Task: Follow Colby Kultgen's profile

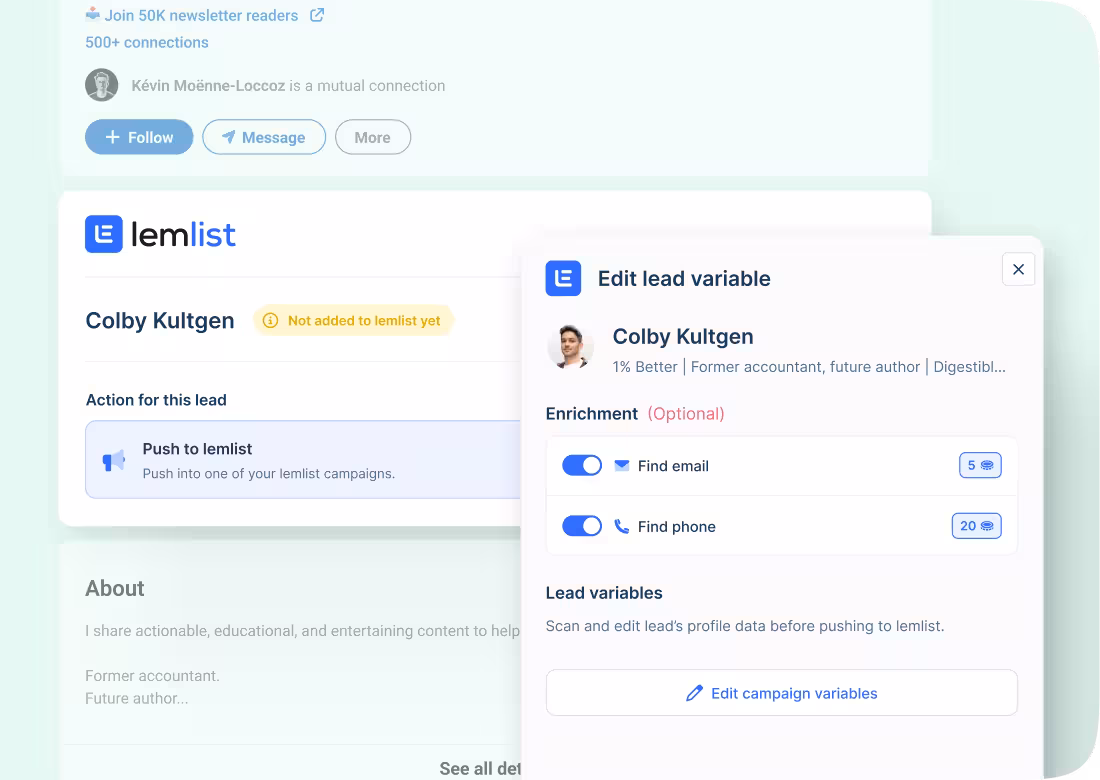Action: tap(139, 138)
